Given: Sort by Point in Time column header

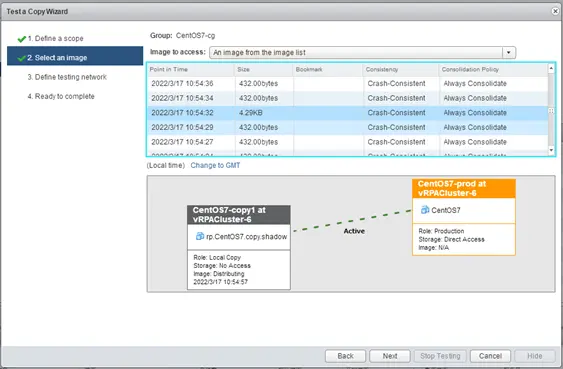Looking at the screenshot, I should [x=191, y=69].
